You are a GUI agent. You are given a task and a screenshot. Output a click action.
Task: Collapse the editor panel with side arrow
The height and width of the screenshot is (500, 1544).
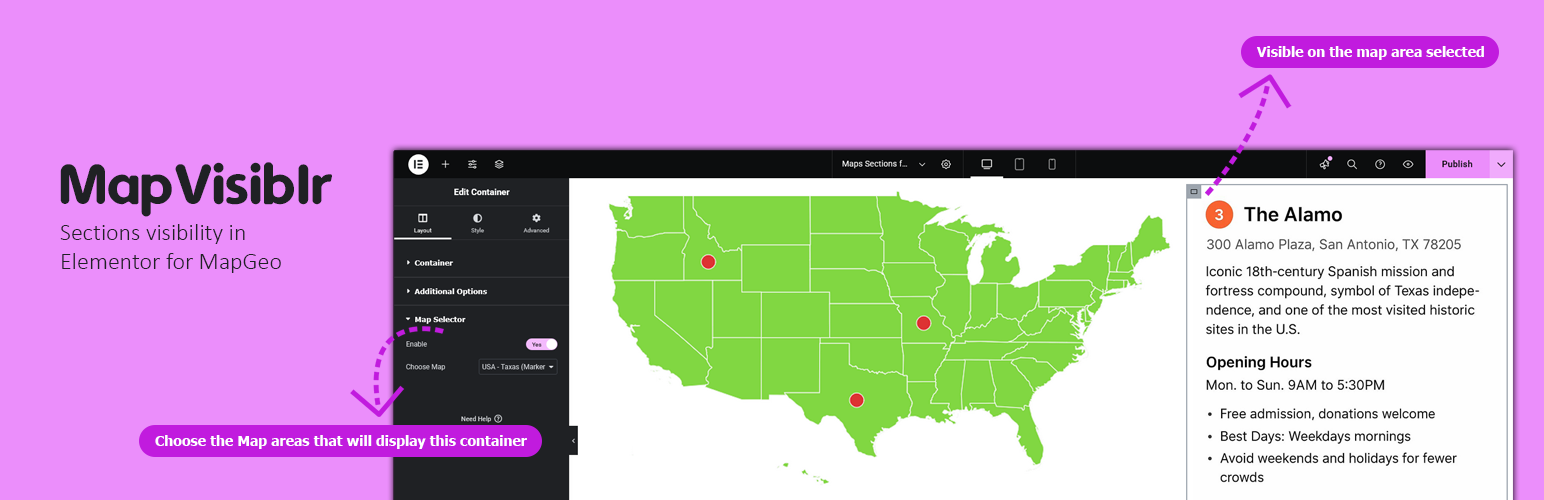pos(573,440)
